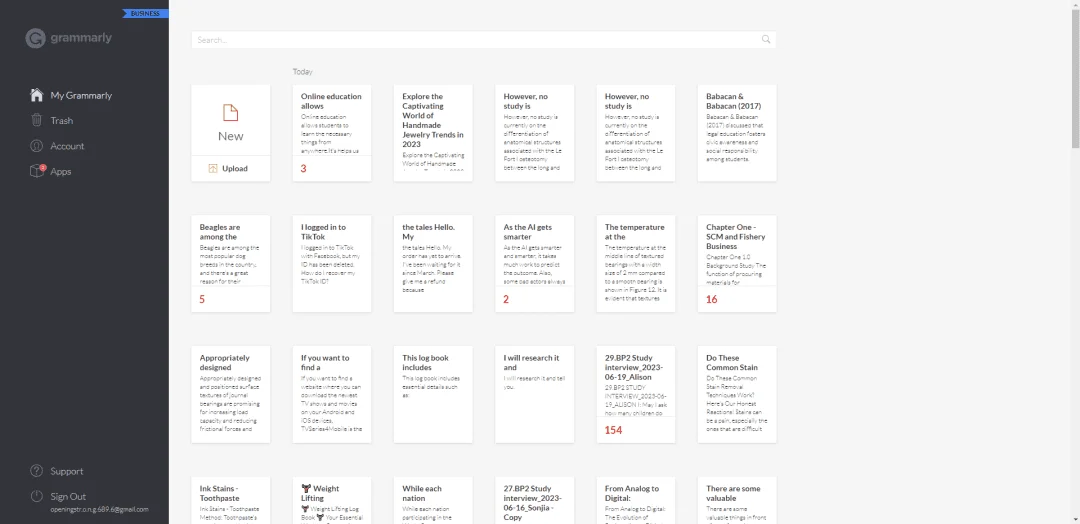Open the 'The temperature at the' document
This screenshot has height=524, width=1080.
[636, 264]
